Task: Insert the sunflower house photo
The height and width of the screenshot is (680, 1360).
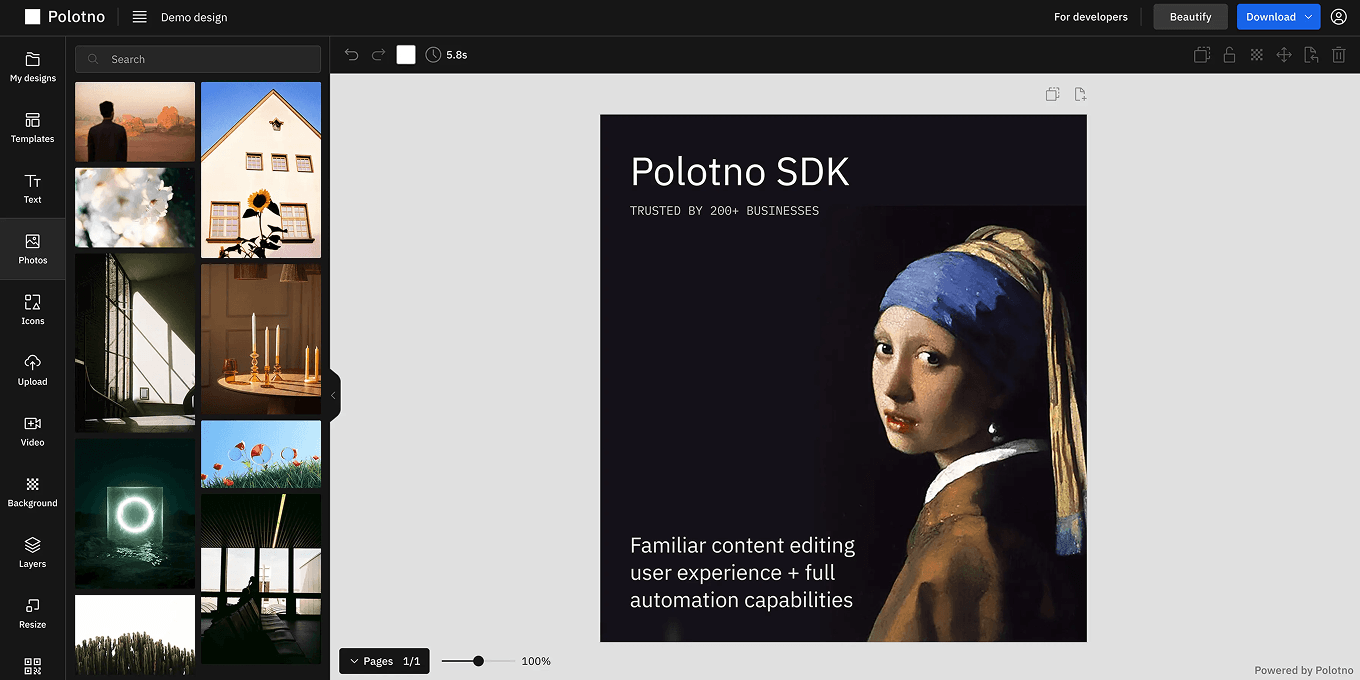Action: 261,170
